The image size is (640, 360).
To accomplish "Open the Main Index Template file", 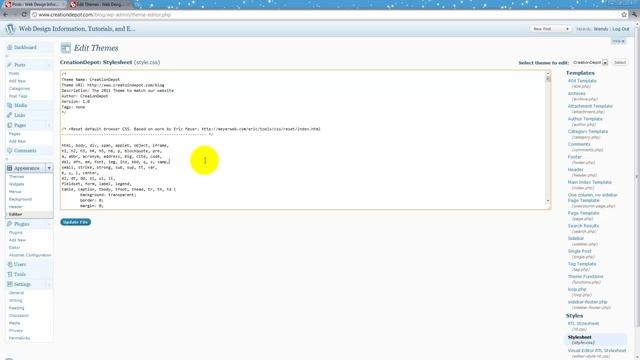I will point(589,182).
